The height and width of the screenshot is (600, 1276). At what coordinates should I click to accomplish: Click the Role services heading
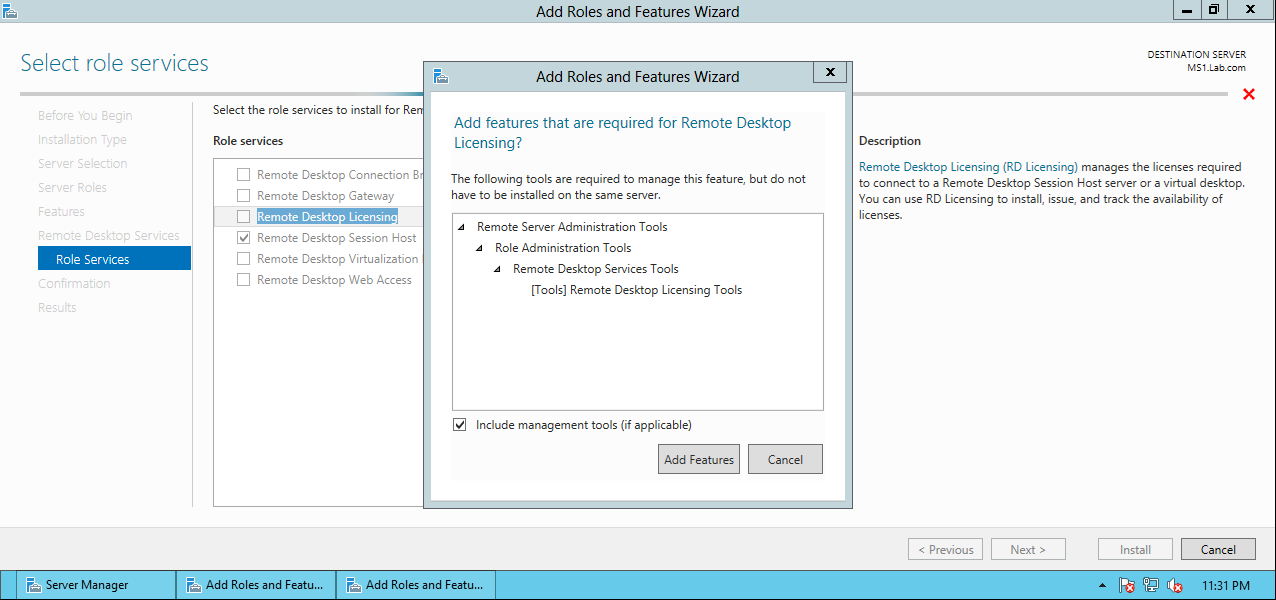point(248,141)
